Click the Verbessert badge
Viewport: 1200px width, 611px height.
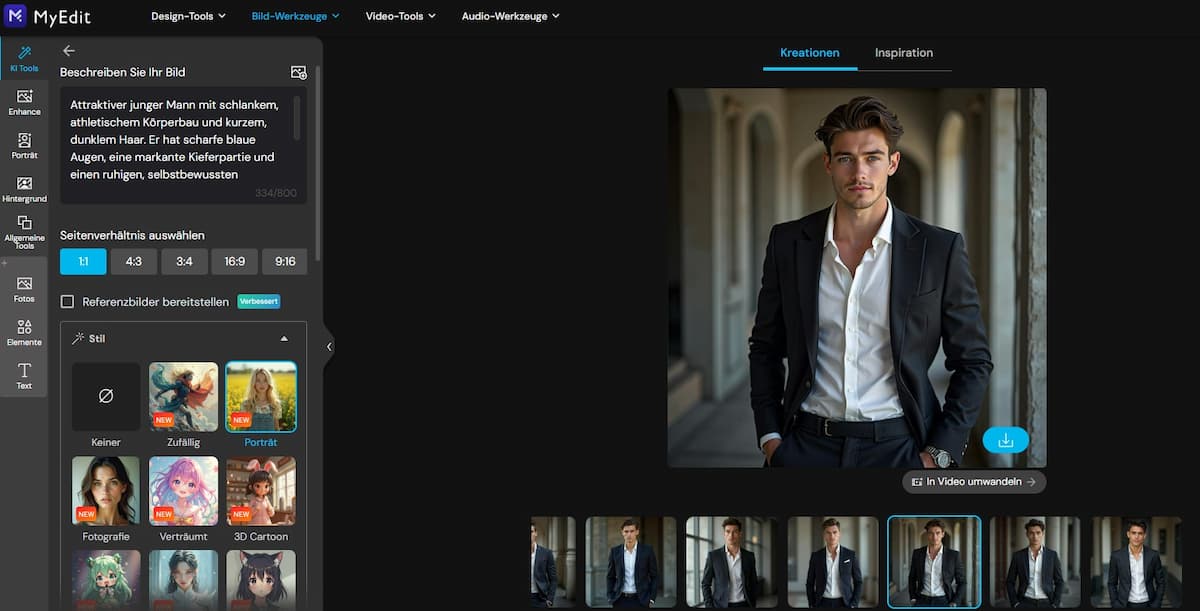tap(258, 301)
